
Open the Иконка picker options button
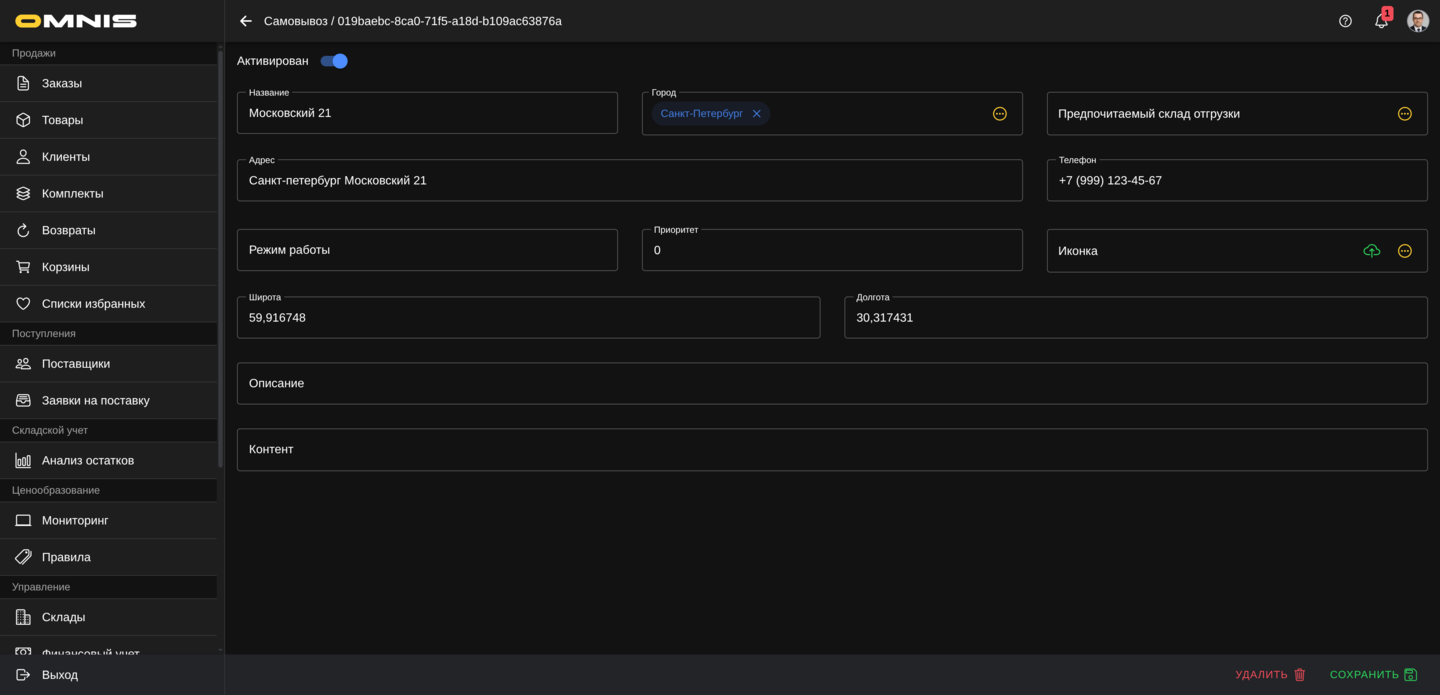point(1404,251)
